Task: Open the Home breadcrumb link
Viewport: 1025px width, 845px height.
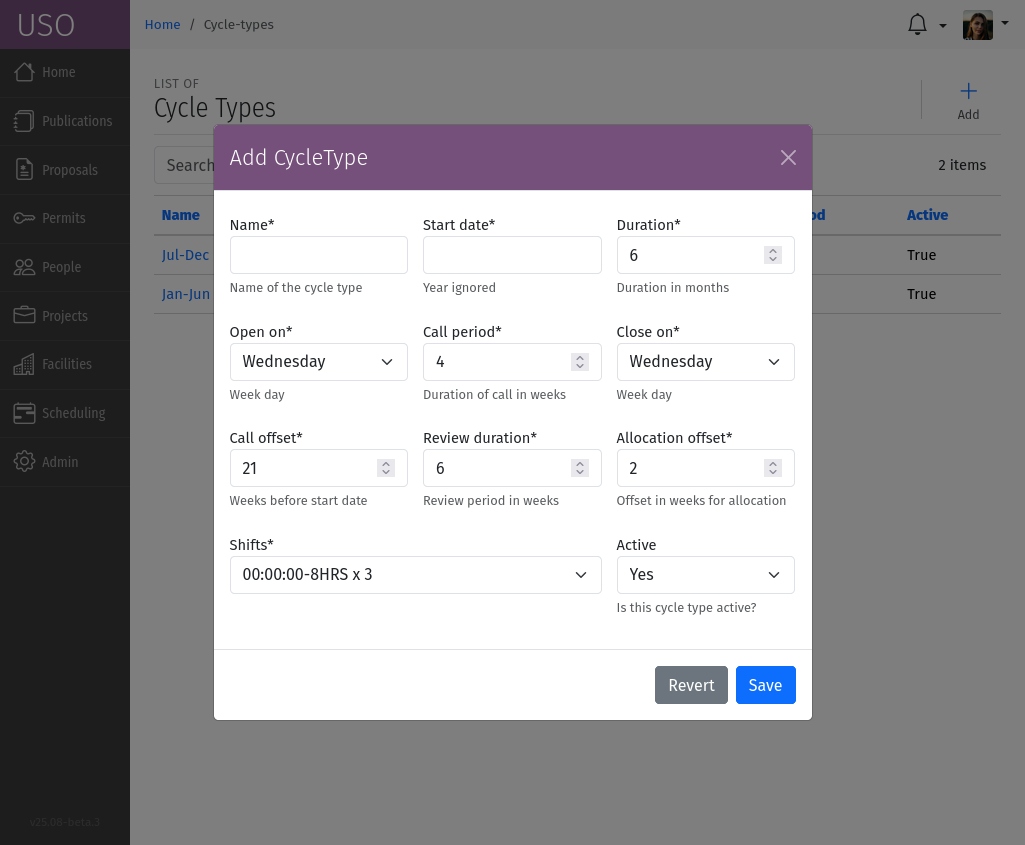Action: click(162, 25)
